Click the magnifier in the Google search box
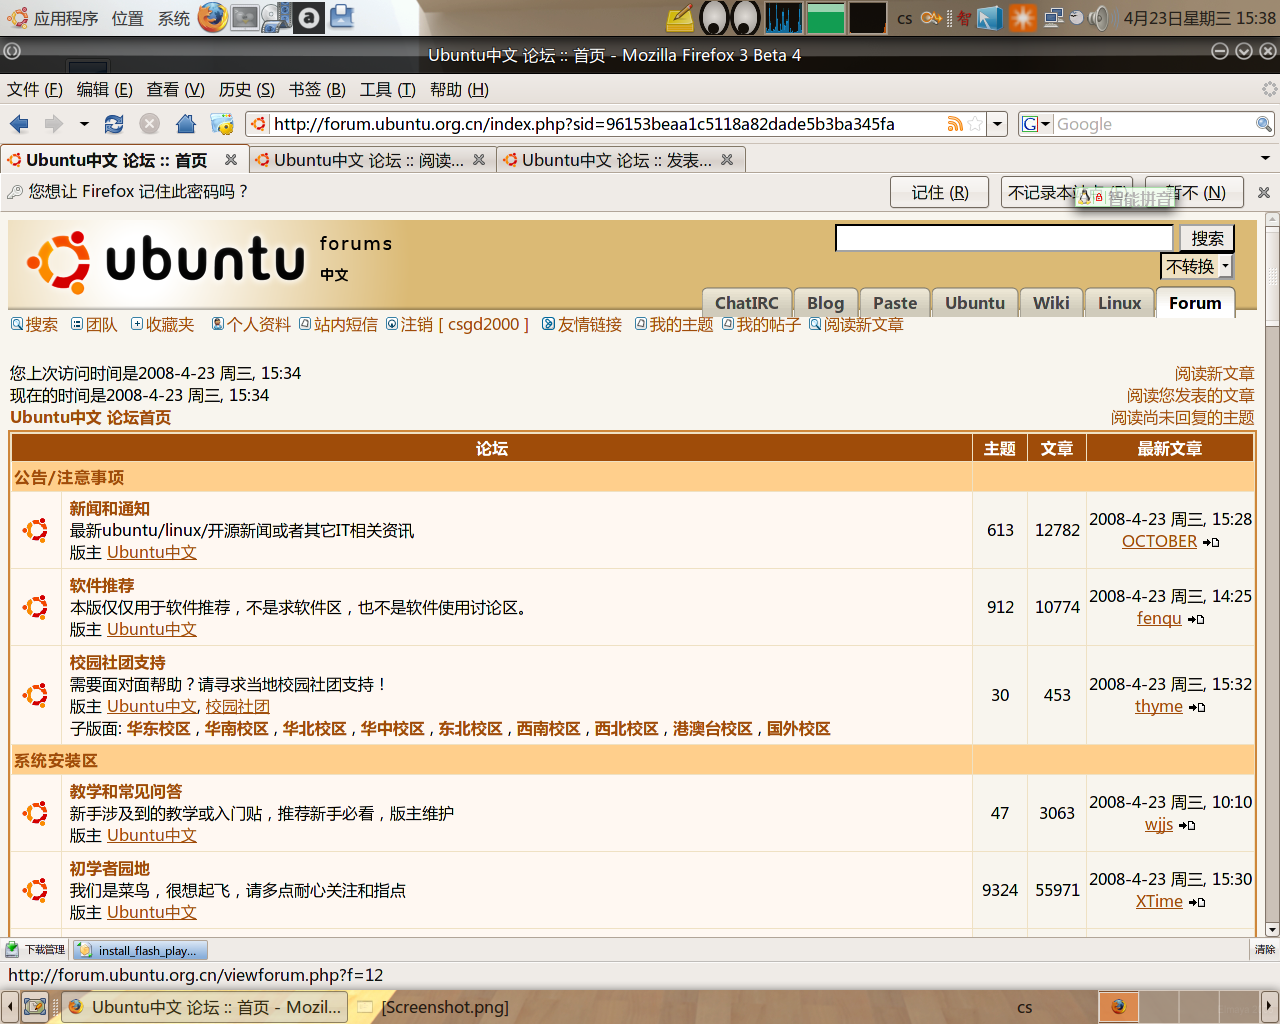 (x=1264, y=124)
